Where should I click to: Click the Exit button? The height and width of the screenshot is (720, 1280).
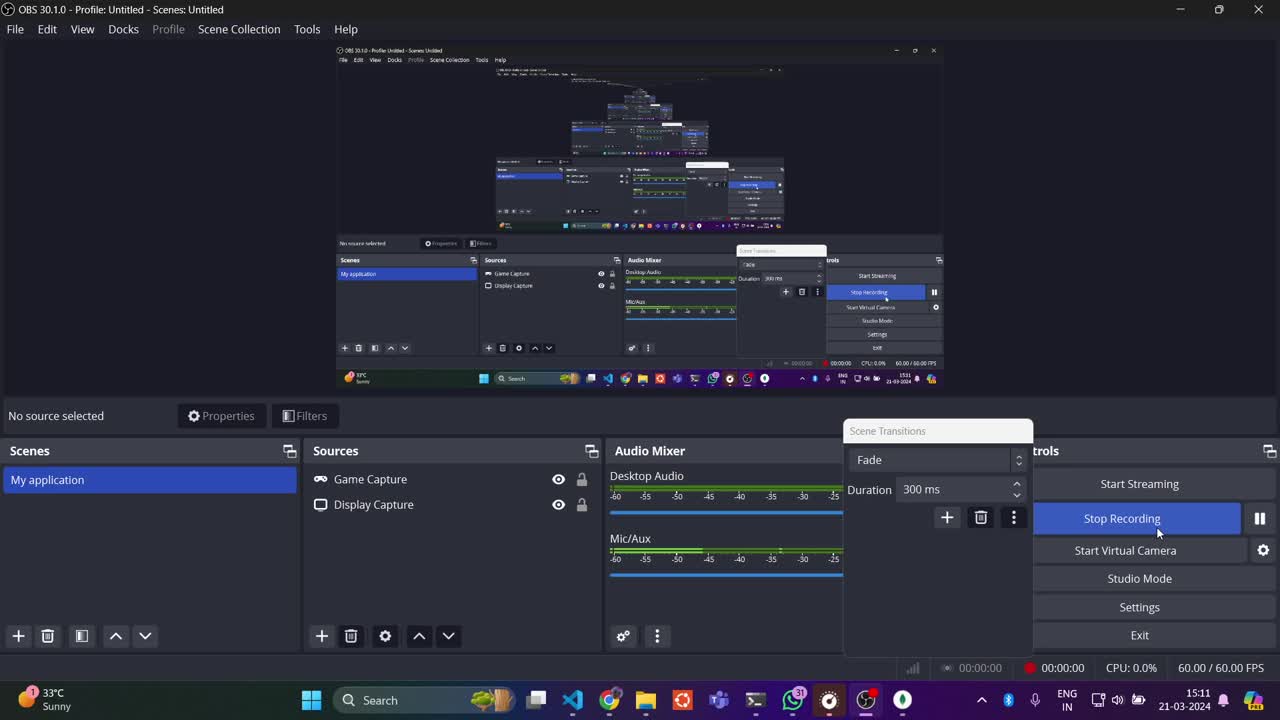pos(1139,635)
